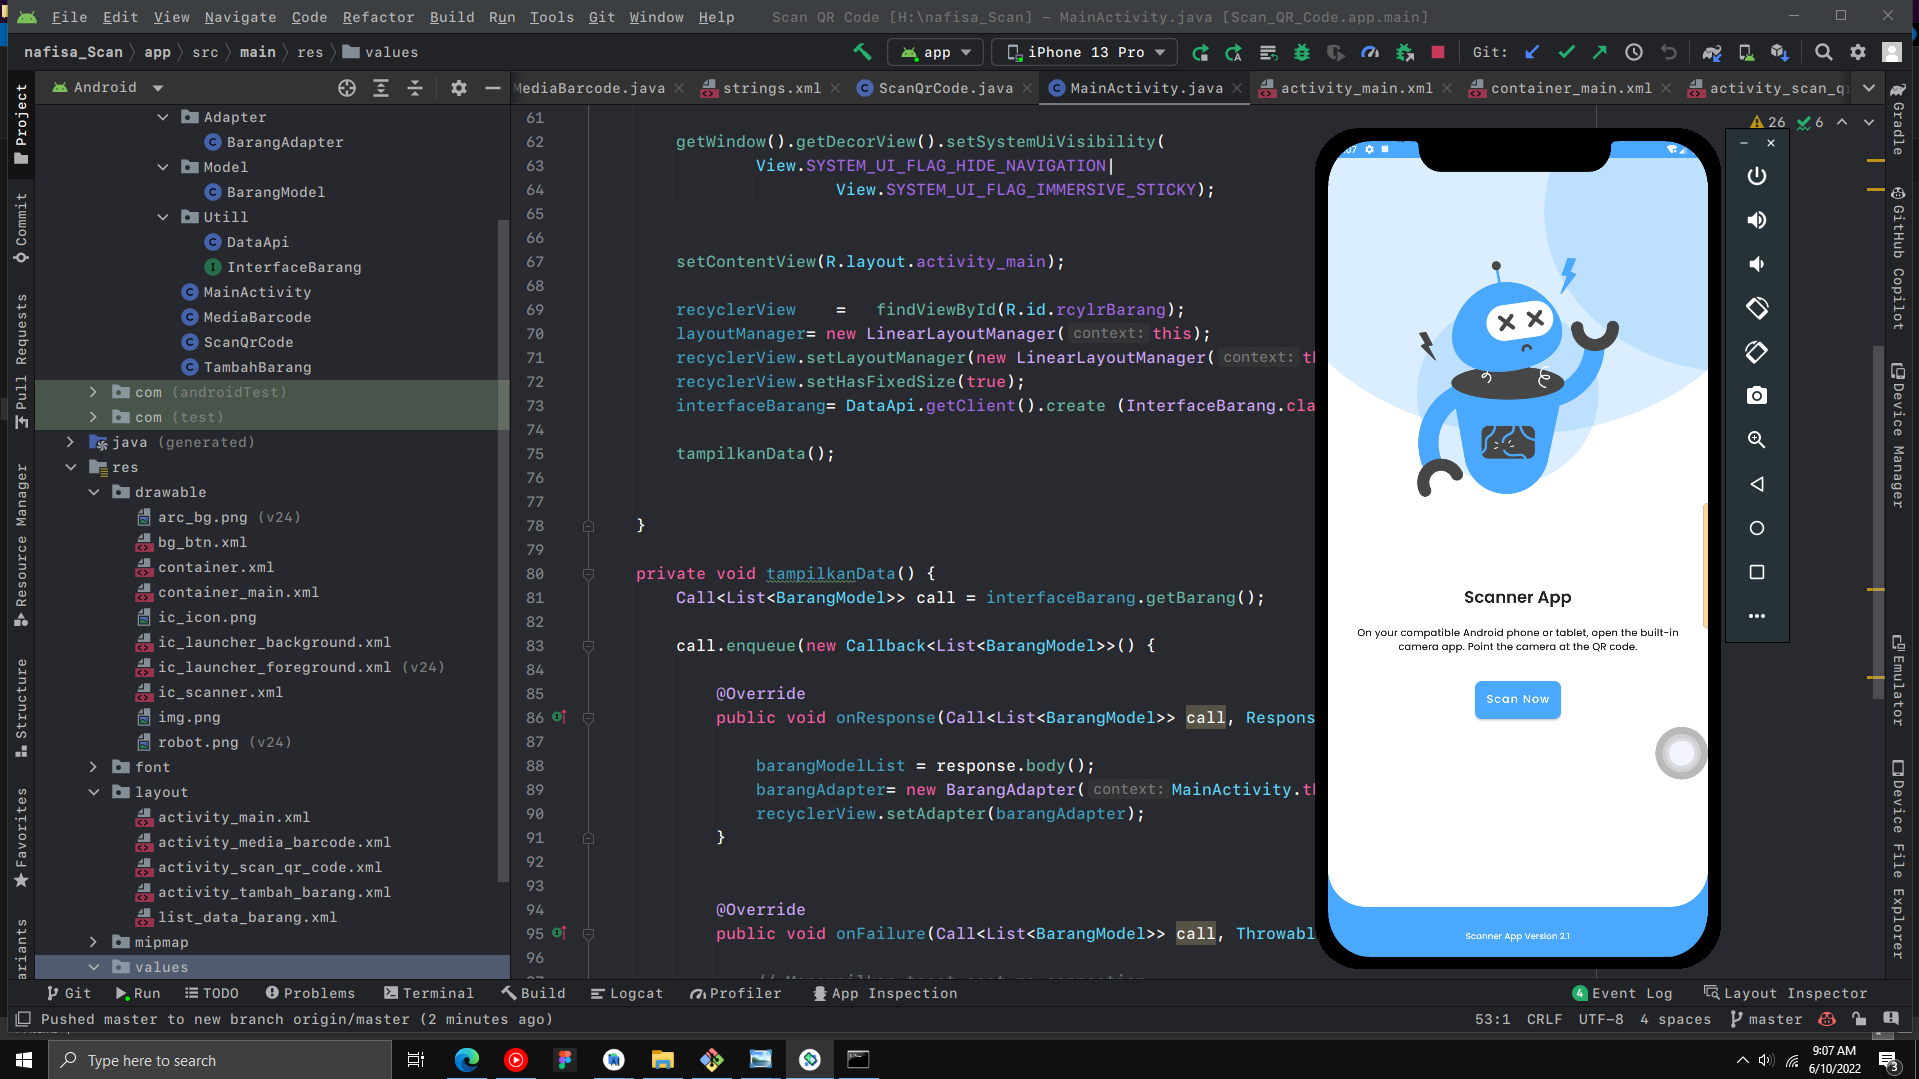
Task: Click the Git push arrow icon
Action: point(1600,52)
